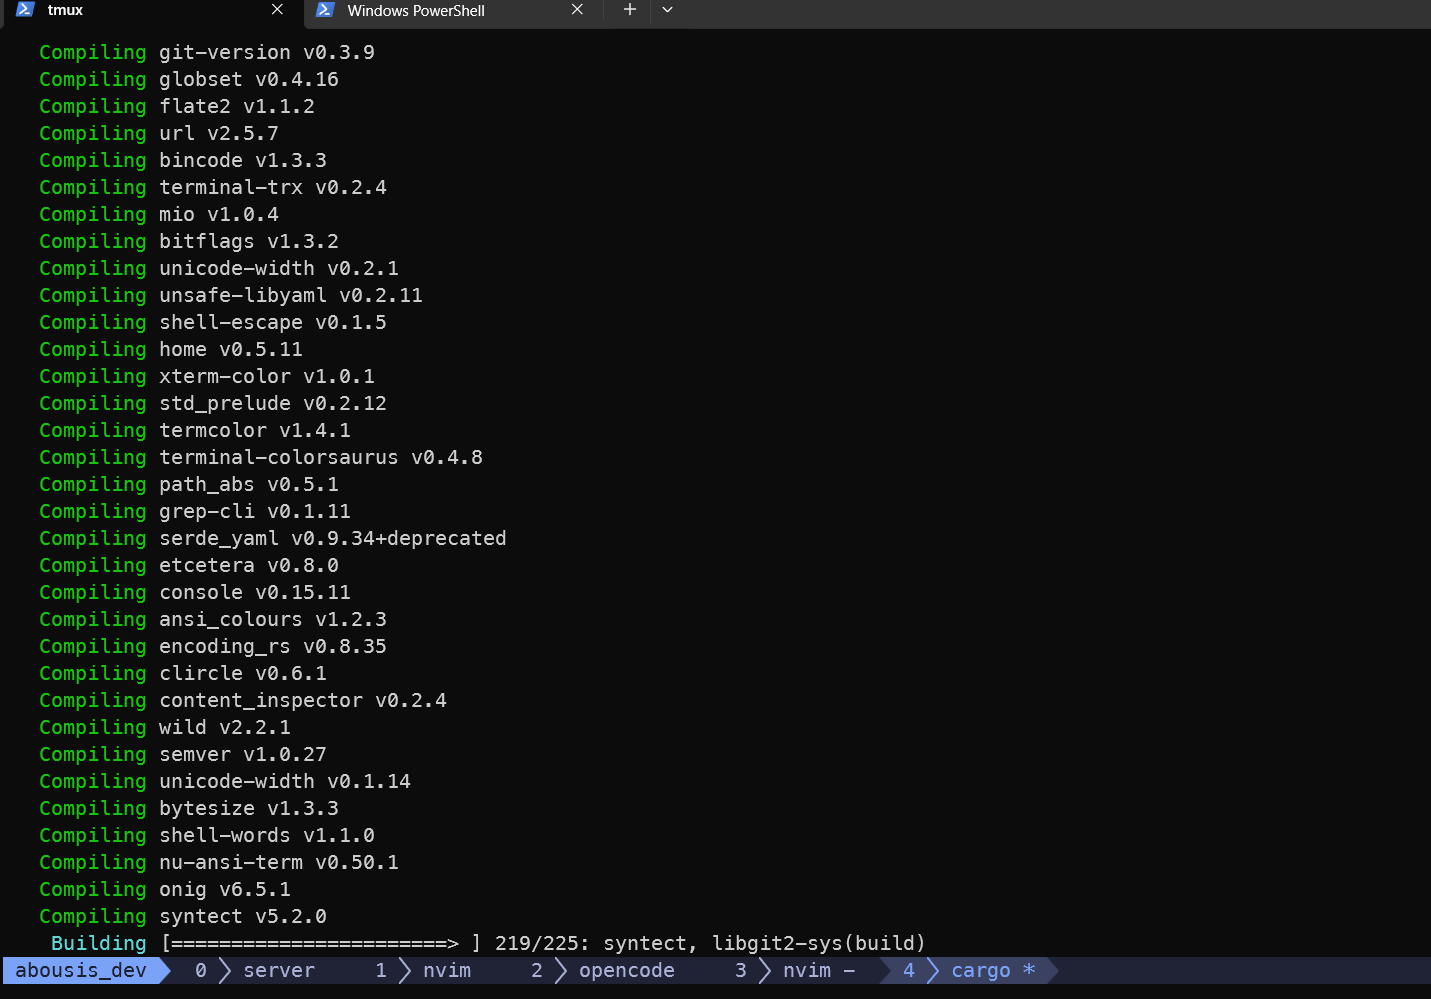Close the Windows PowerShell tab
Image resolution: width=1431 pixels, height=999 pixels.
[x=577, y=10]
